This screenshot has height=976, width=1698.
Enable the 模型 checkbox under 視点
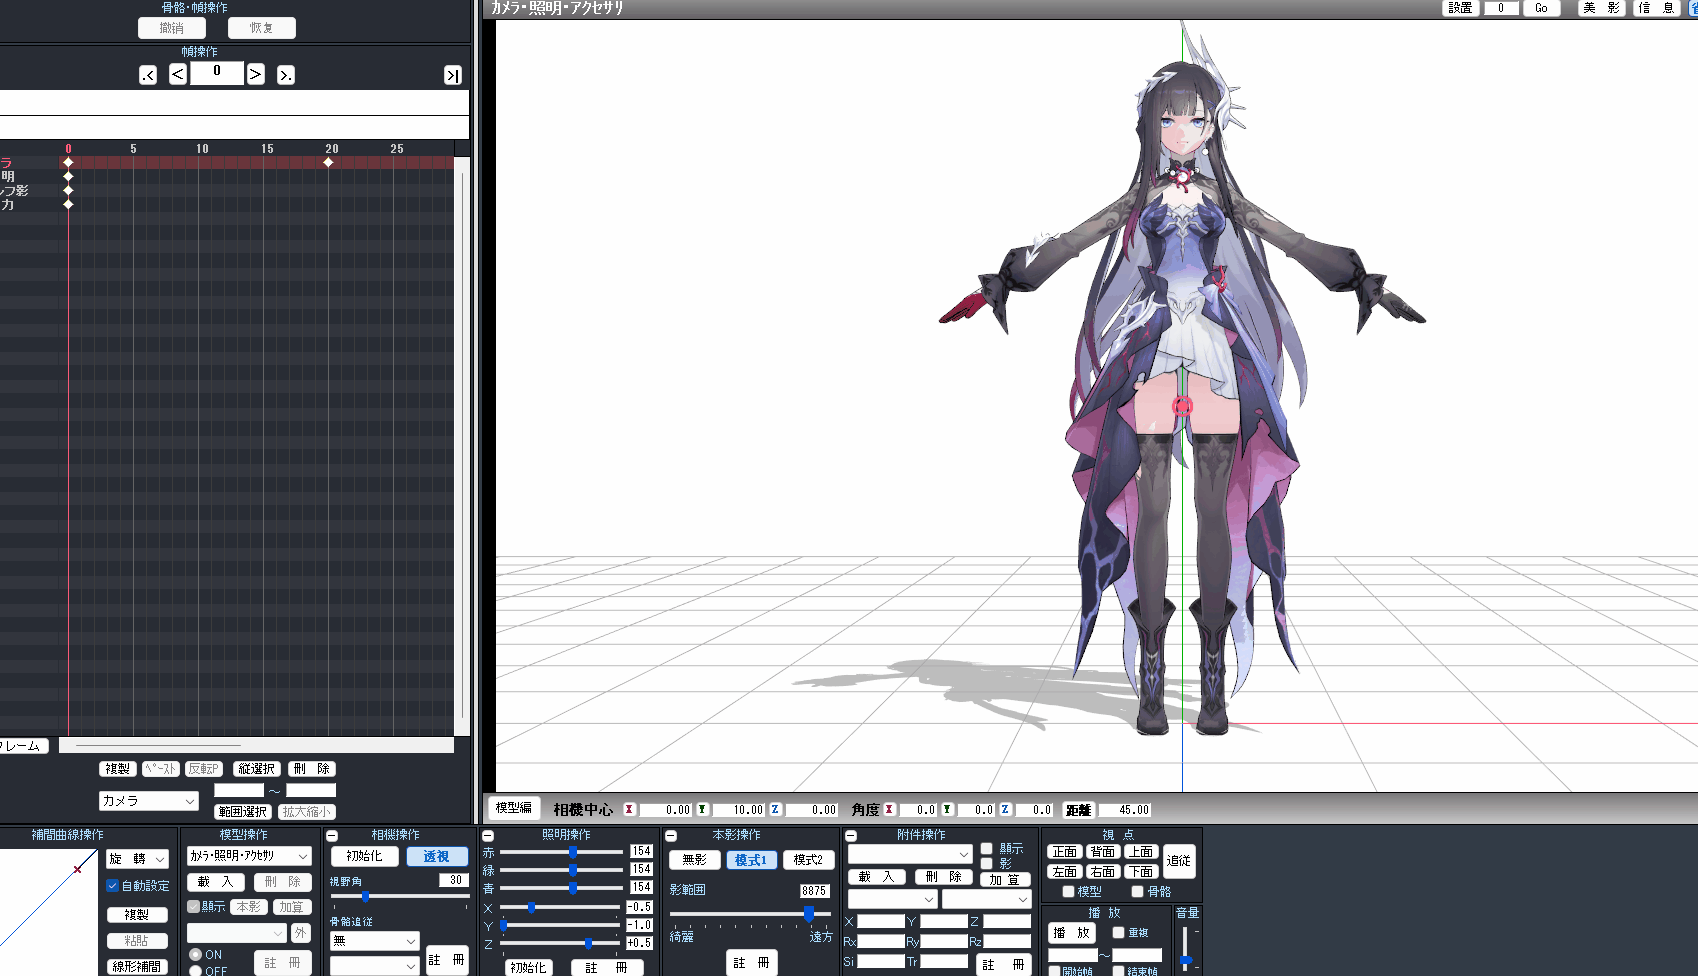[1068, 891]
